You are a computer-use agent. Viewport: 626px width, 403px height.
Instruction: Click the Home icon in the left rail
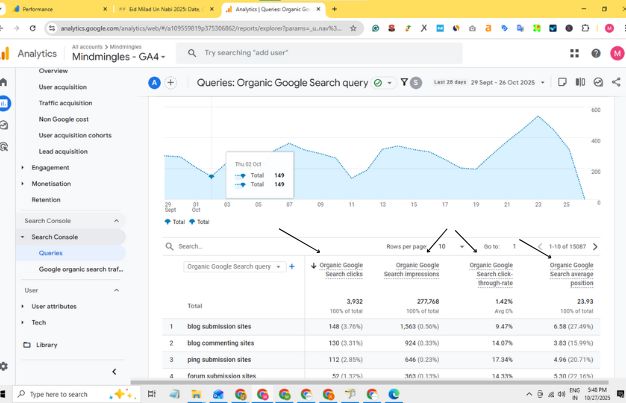pos(4,82)
